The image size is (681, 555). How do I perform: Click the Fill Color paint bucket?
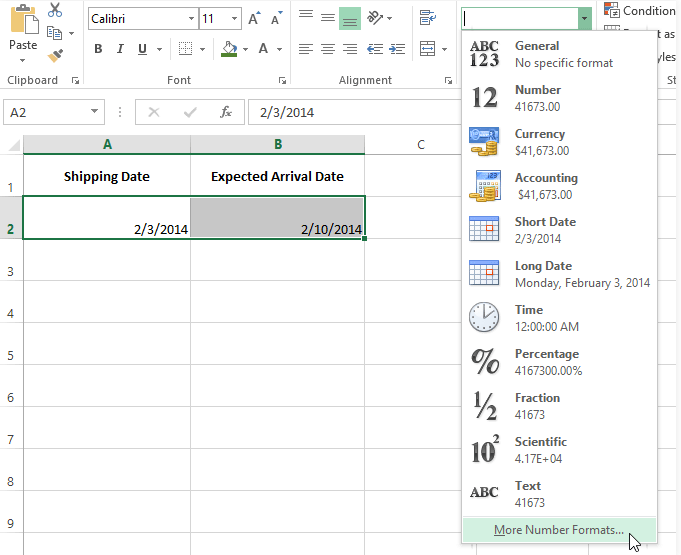229,49
